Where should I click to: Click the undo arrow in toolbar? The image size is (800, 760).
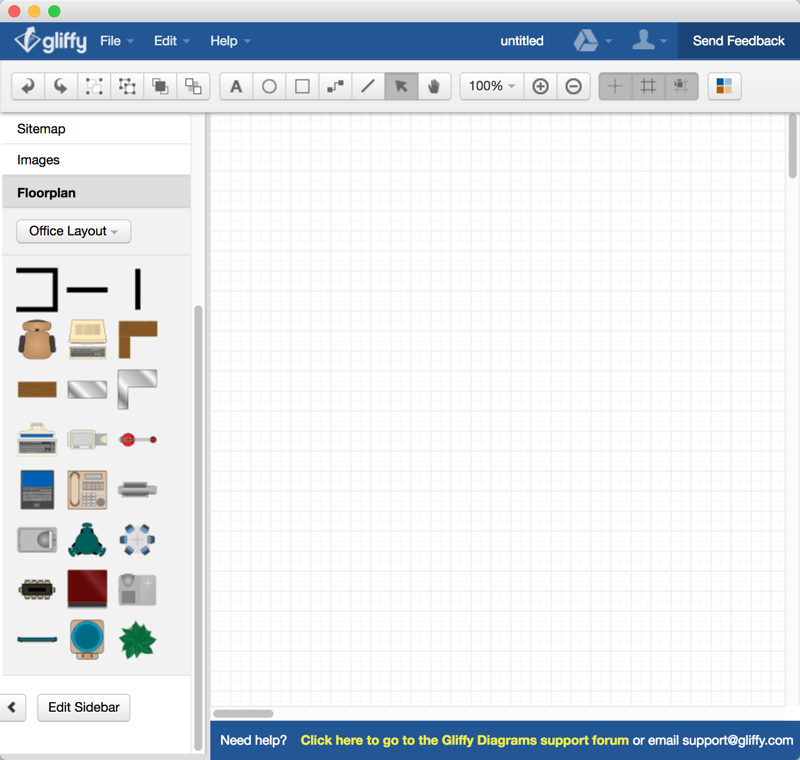[28, 86]
